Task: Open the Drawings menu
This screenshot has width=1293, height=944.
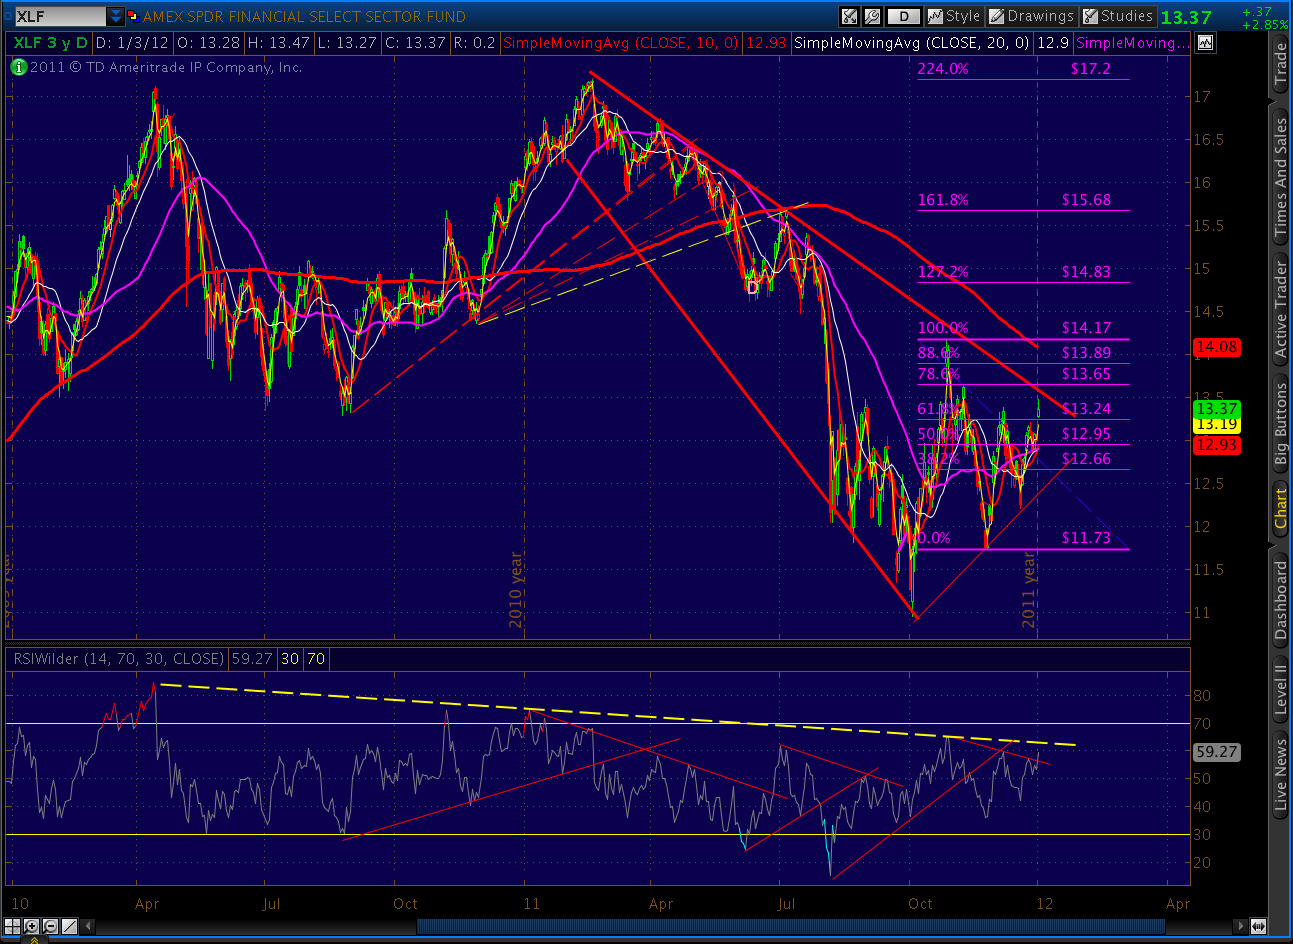Action: click(1031, 16)
